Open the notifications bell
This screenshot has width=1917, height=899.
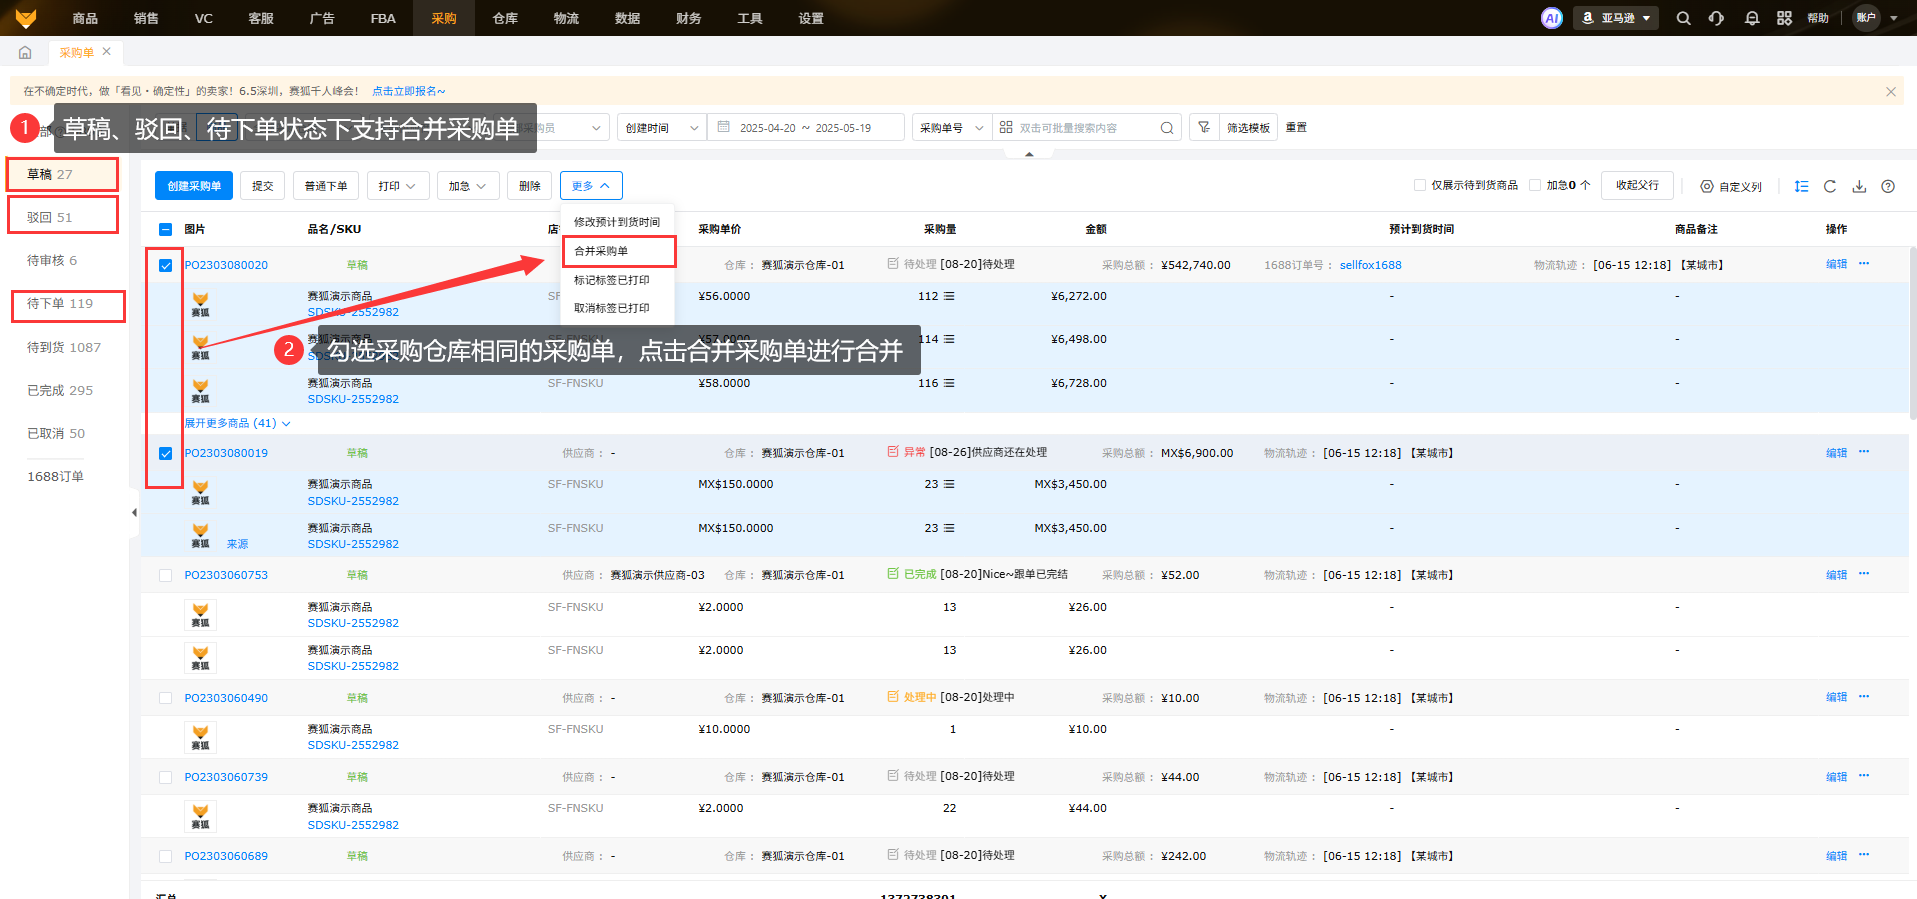pos(1751,18)
